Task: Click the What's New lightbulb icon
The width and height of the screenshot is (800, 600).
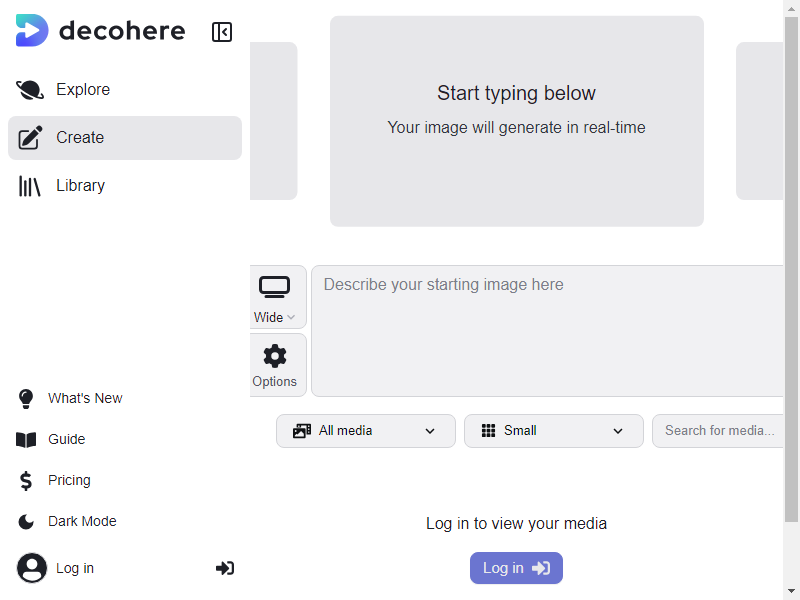Action: click(x=26, y=399)
